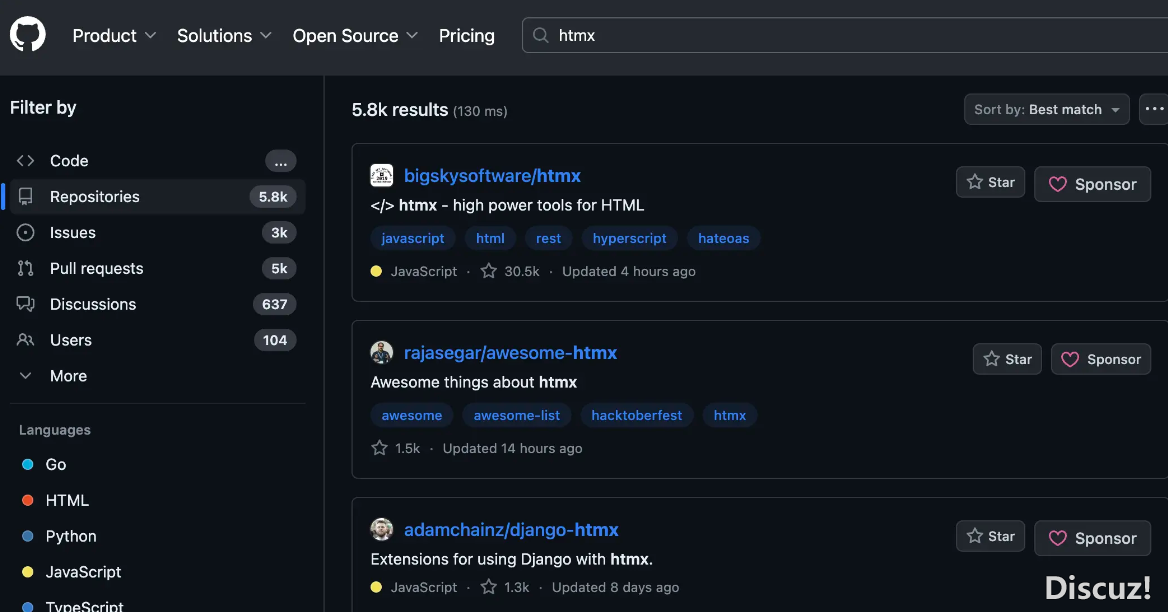Viewport: 1168px width, 612px height.
Task: Click the awesome-list topic tag
Action: coord(517,415)
